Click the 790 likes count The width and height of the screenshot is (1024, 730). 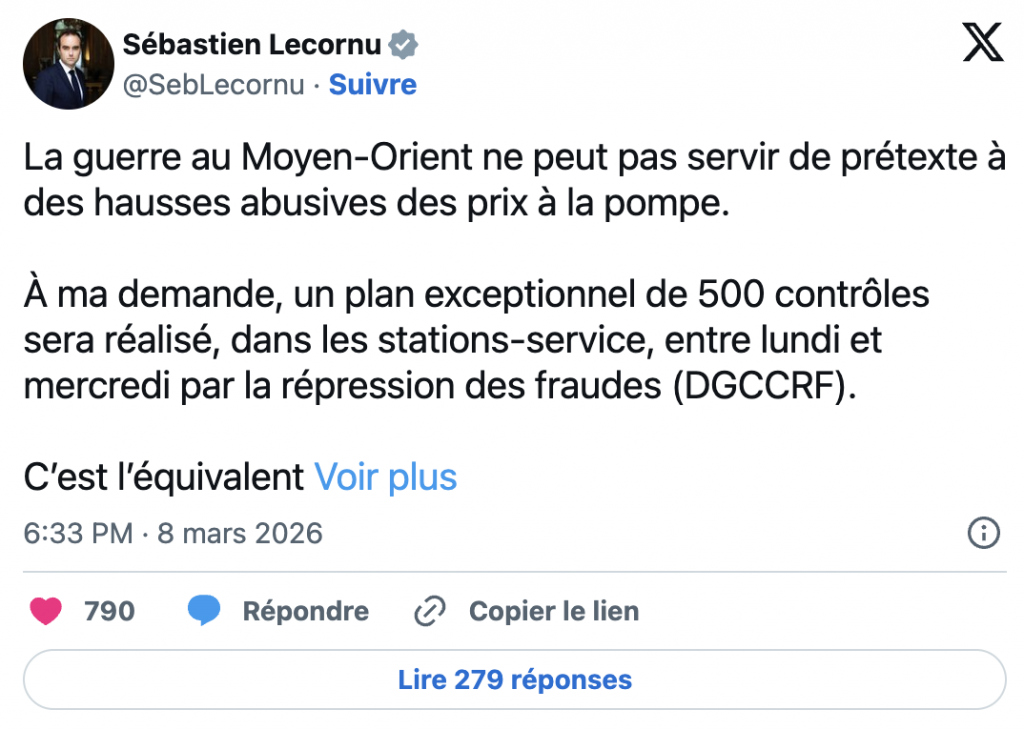pos(110,611)
